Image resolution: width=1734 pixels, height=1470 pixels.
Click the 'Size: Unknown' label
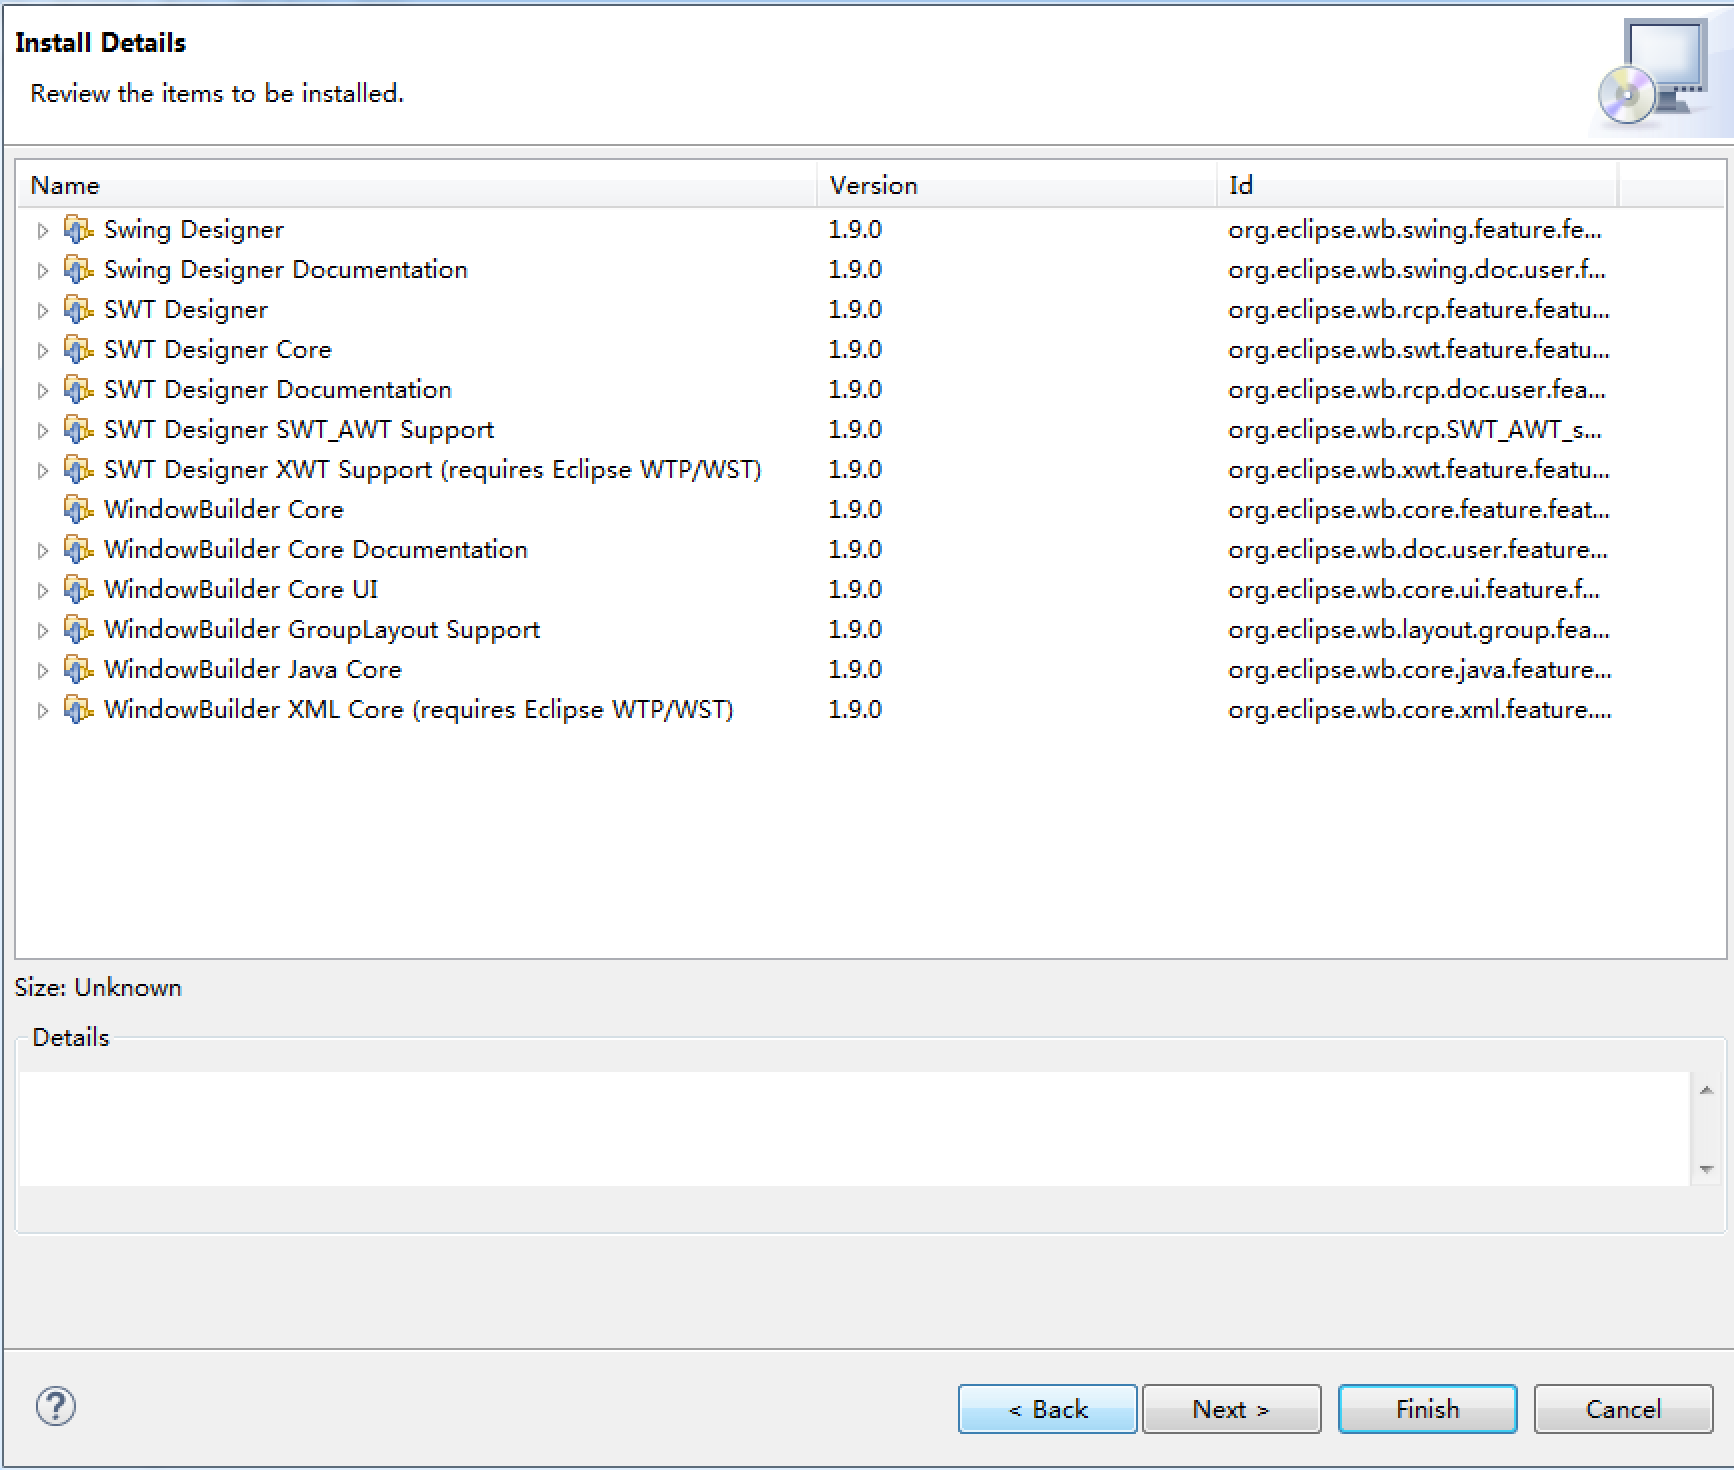98,988
